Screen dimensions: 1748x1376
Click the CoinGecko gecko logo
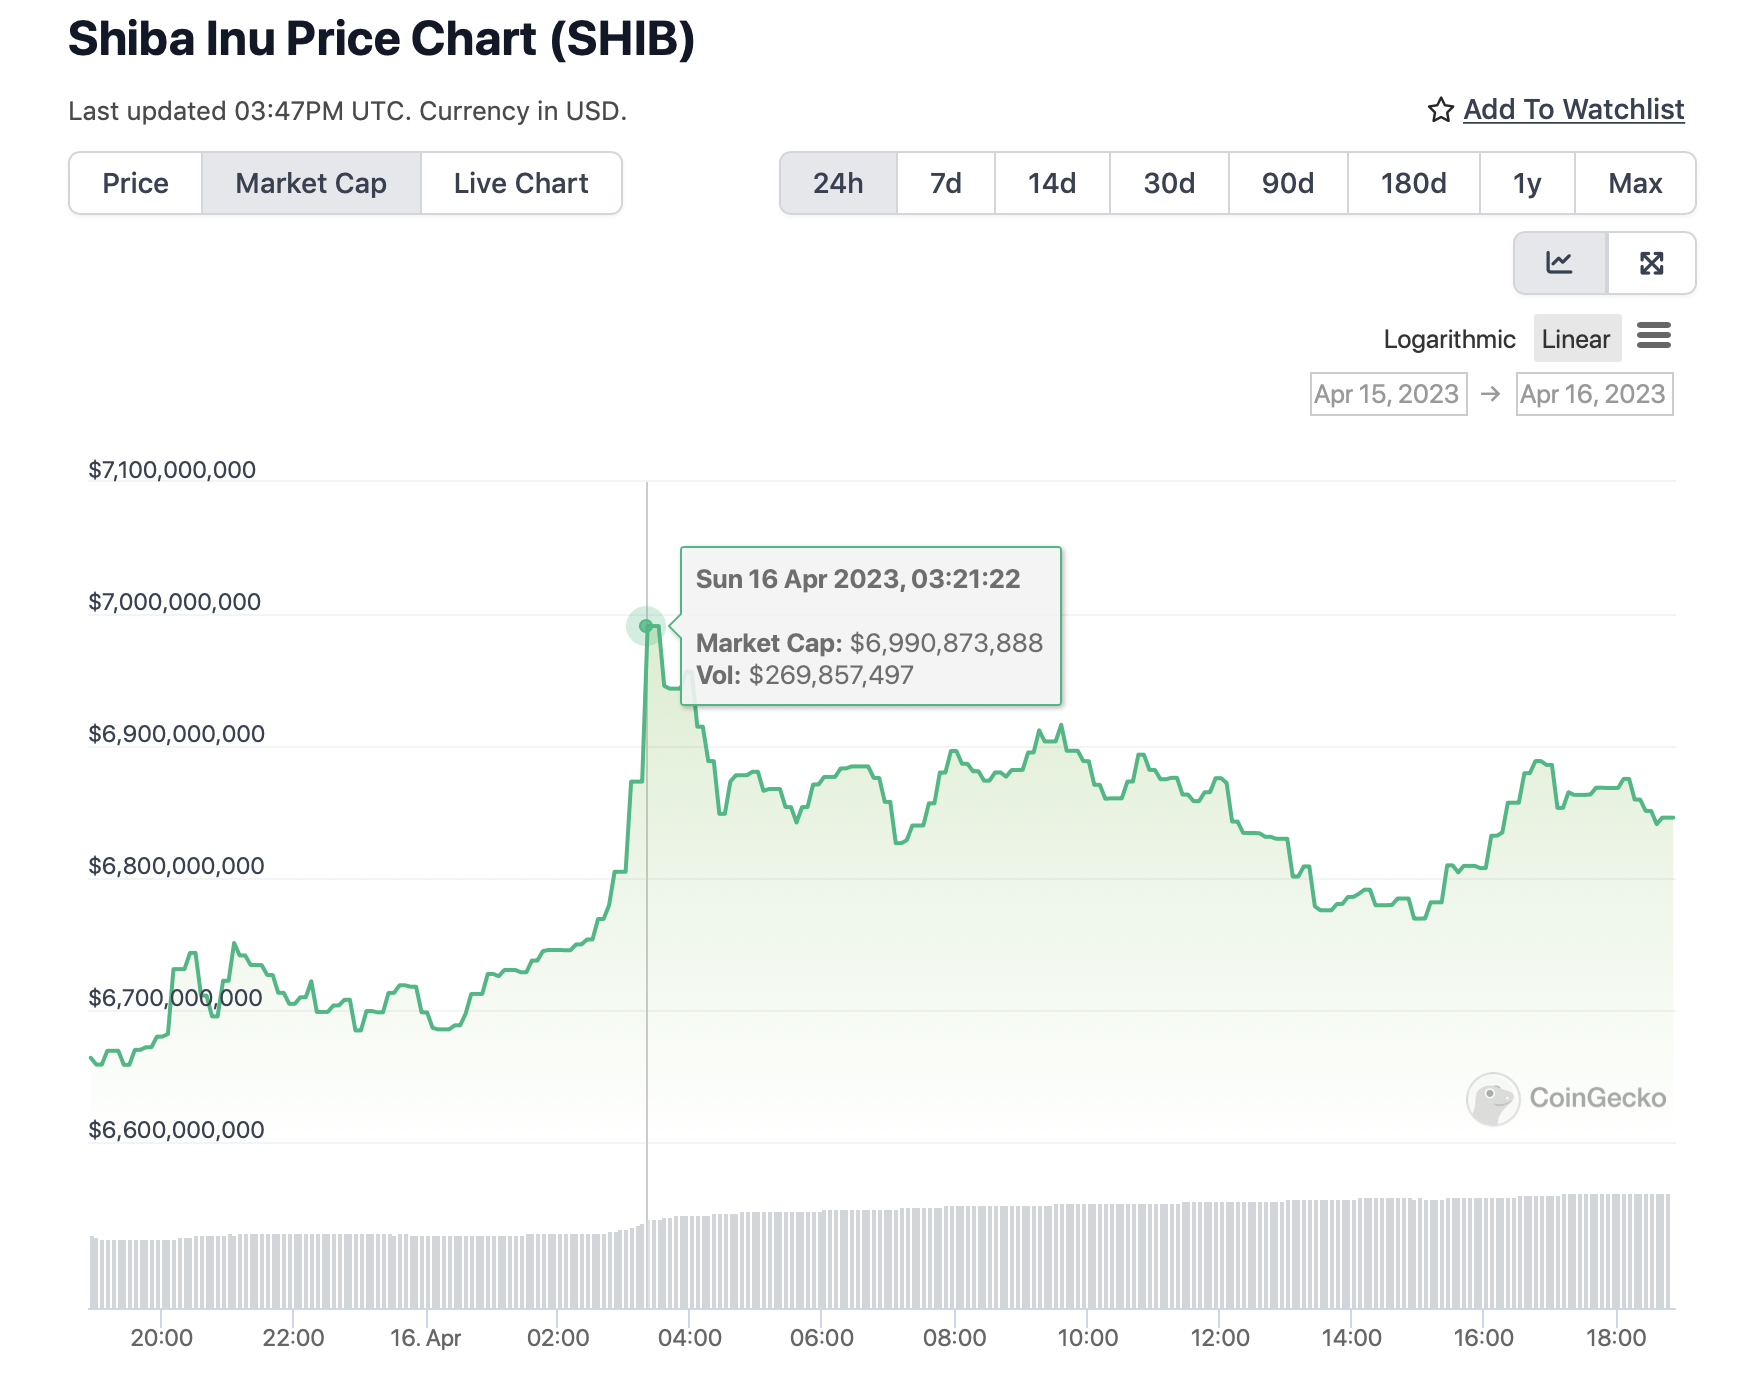point(1492,1099)
